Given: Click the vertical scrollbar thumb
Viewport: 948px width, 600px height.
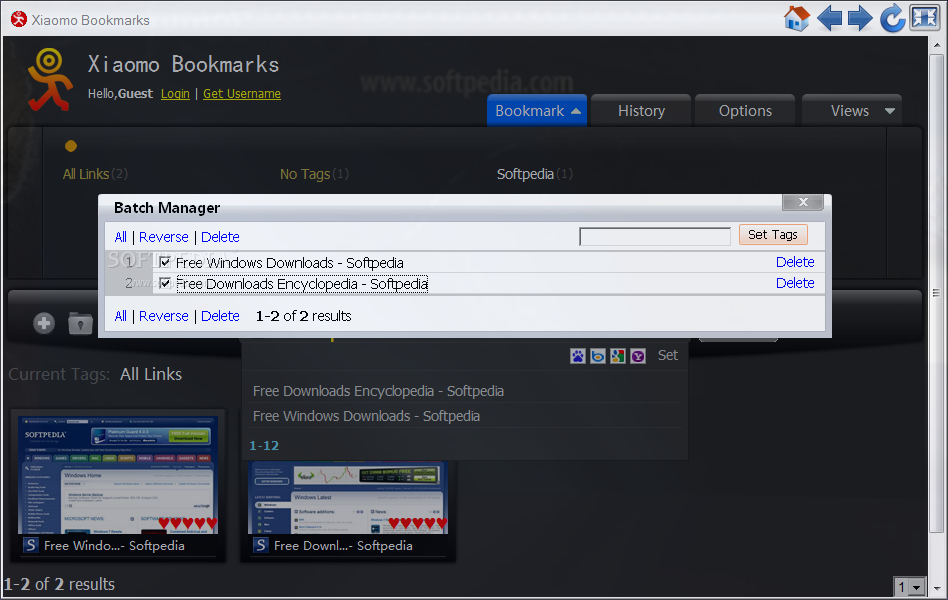Looking at the screenshot, I should (937, 293).
